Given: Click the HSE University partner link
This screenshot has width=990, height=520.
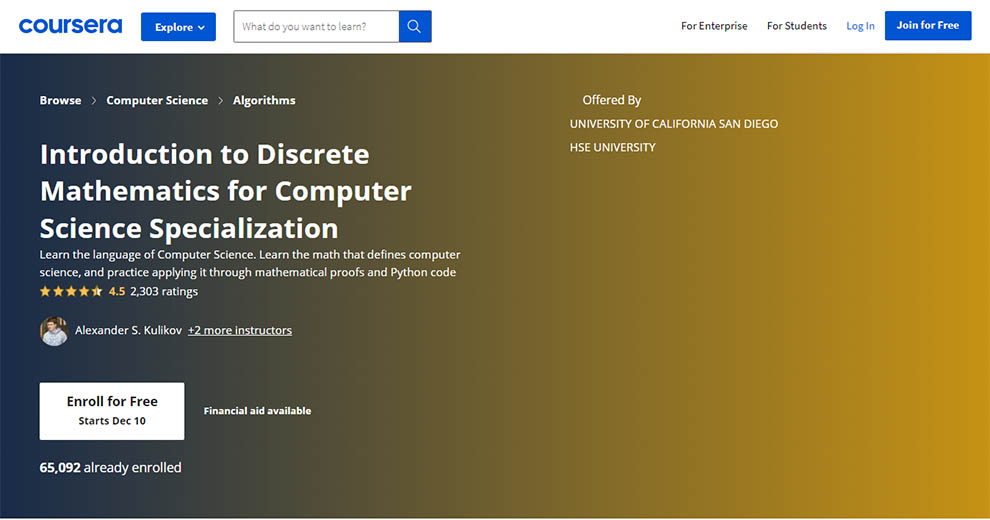Looking at the screenshot, I should 612,147.
